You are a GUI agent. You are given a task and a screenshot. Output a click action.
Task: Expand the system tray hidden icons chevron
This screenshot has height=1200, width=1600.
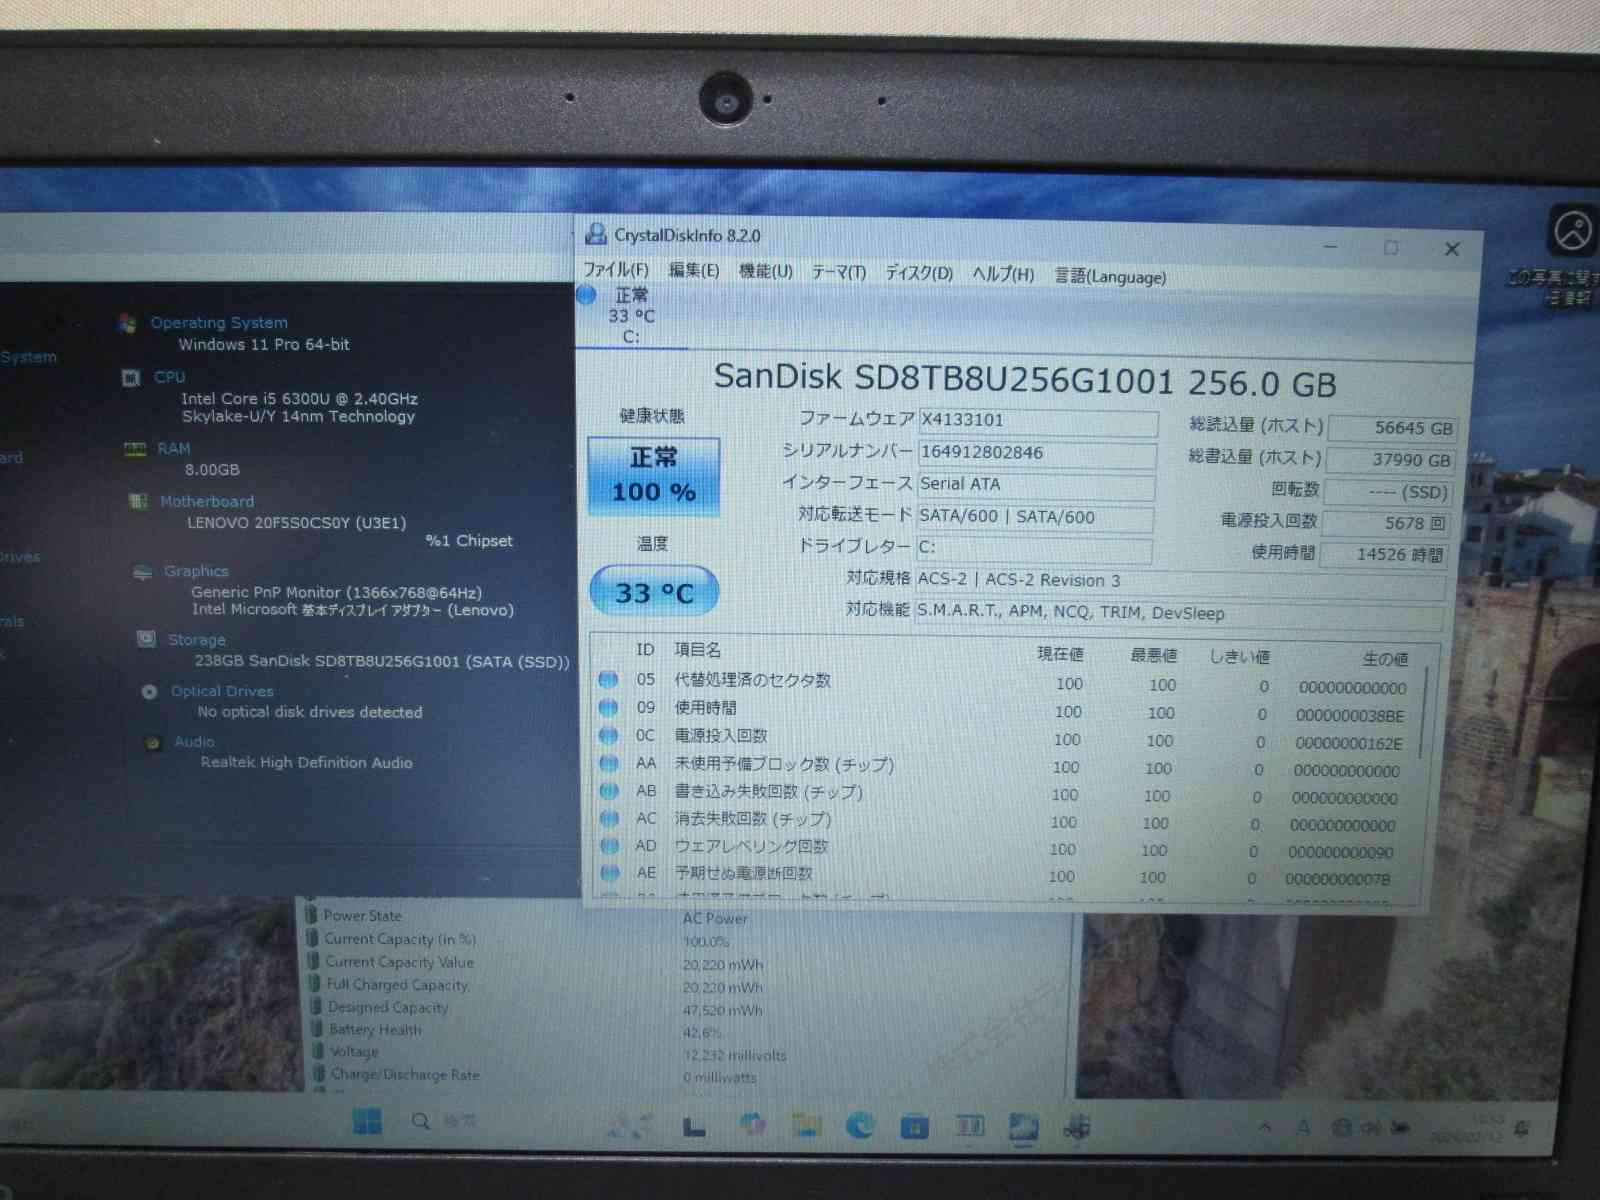point(1265,1127)
